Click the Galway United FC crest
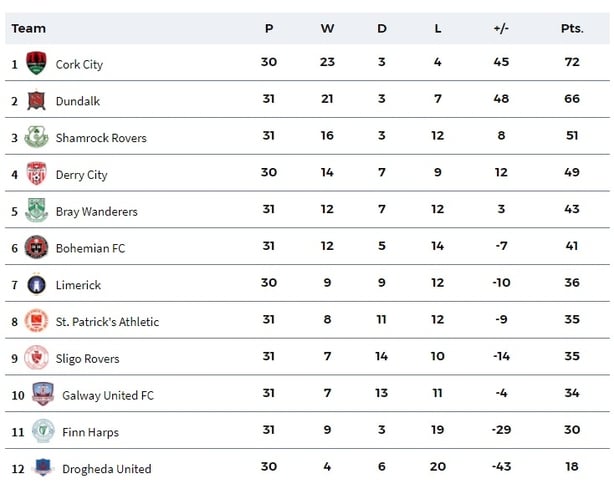 coord(43,394)
